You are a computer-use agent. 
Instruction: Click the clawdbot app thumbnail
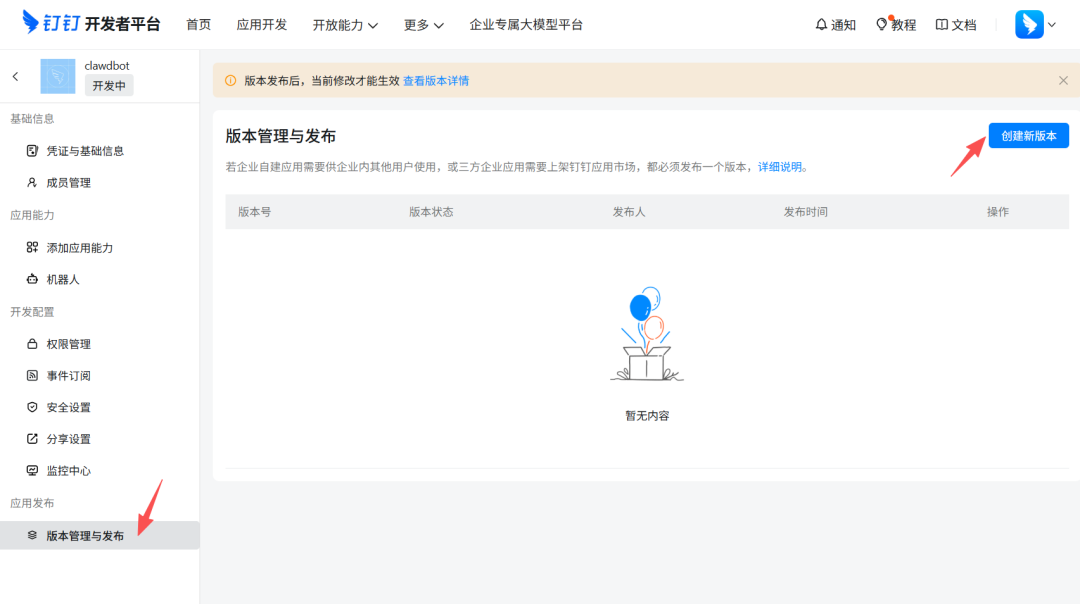[58, 76]
